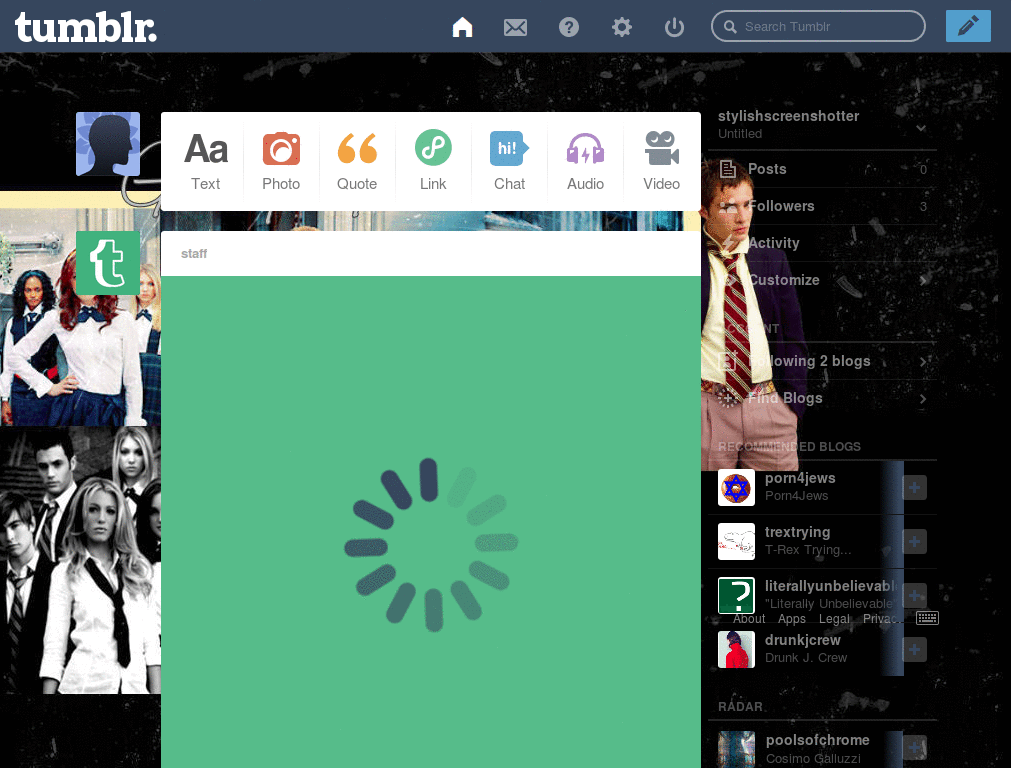This screenshot has width=1024, height=768.
Task: Expand the stylishscreenshotter blog dropdown chevron
Action: coord(921,128)
